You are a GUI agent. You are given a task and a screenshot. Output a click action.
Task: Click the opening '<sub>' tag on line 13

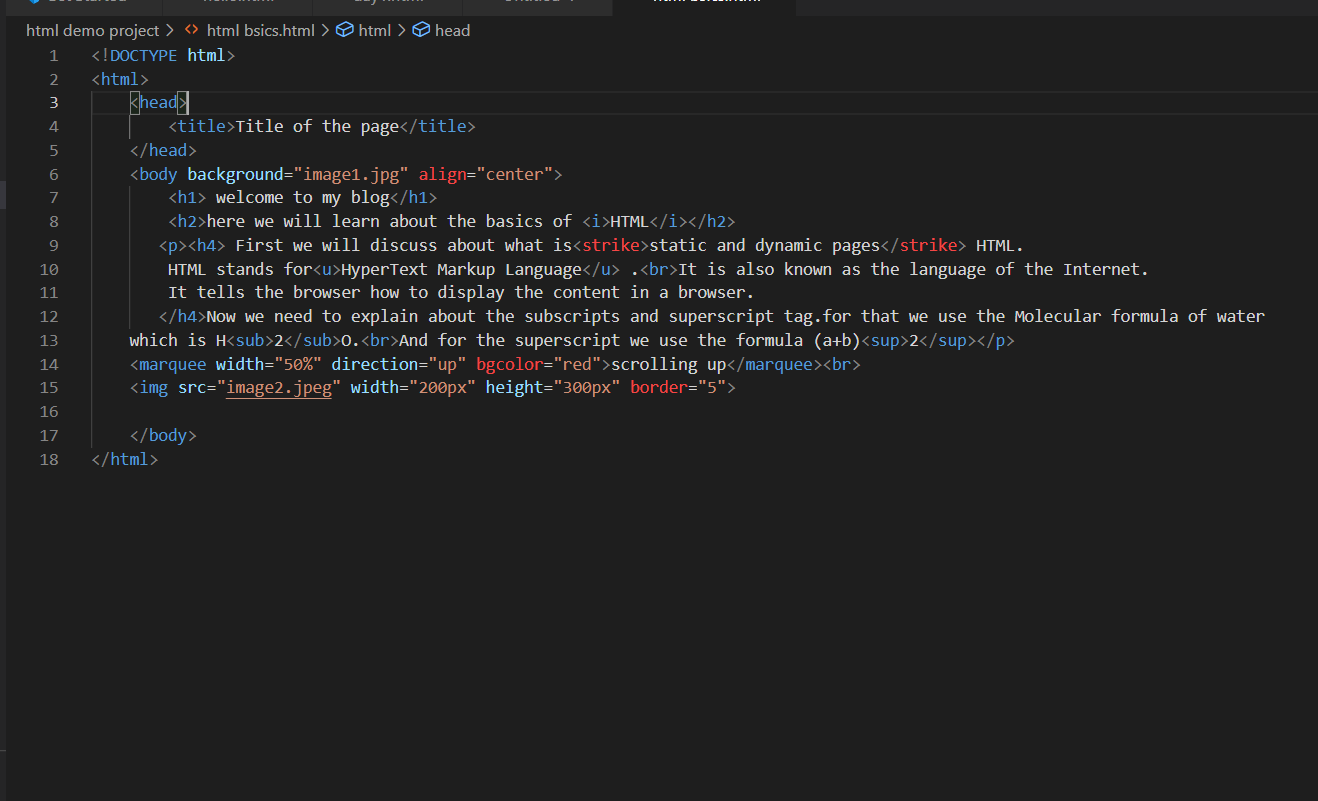[250, 340]
